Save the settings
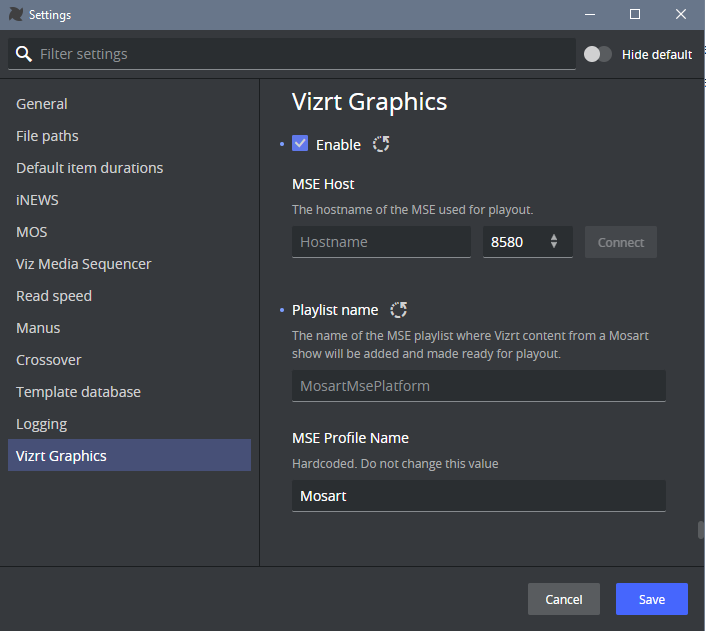This screenshot has height=631, width=706. pyautogui.click(x=652, y=599)
